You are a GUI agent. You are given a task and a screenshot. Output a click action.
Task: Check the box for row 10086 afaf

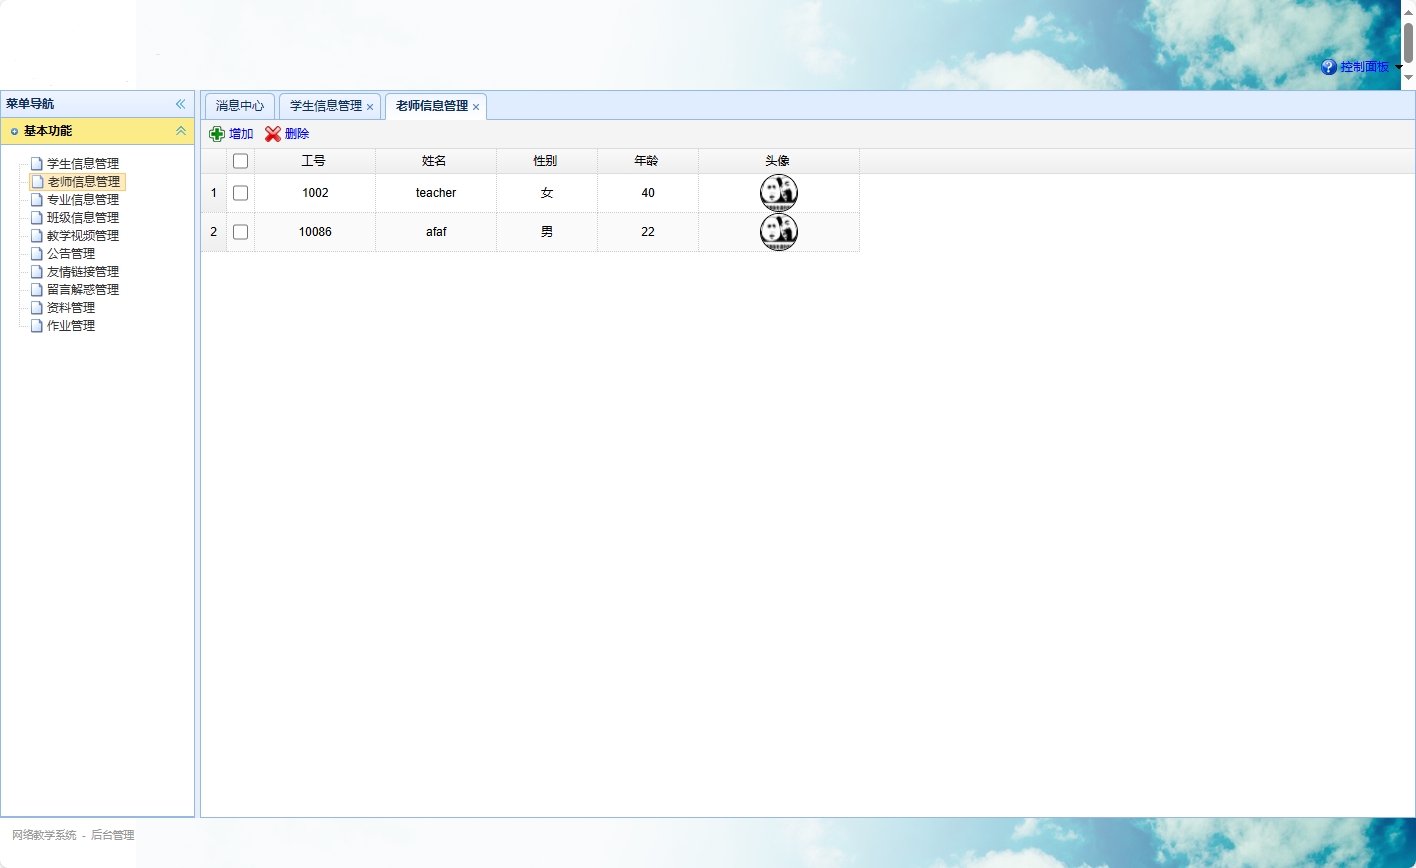point(240,232)
